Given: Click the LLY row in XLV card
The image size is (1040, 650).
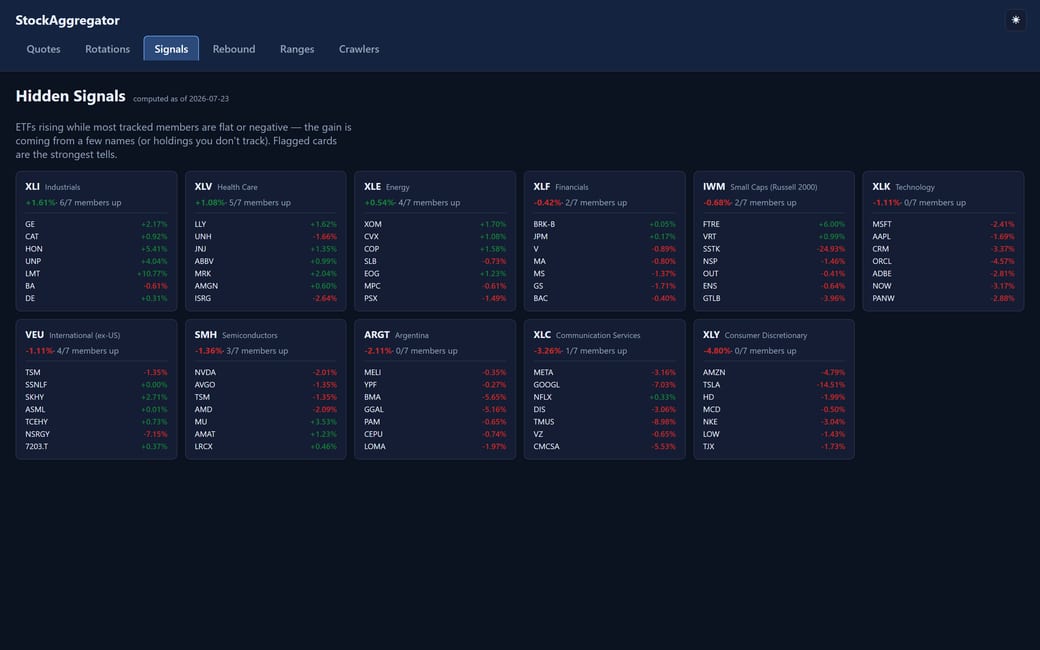Looking at the screenshot, I should 265,224.
